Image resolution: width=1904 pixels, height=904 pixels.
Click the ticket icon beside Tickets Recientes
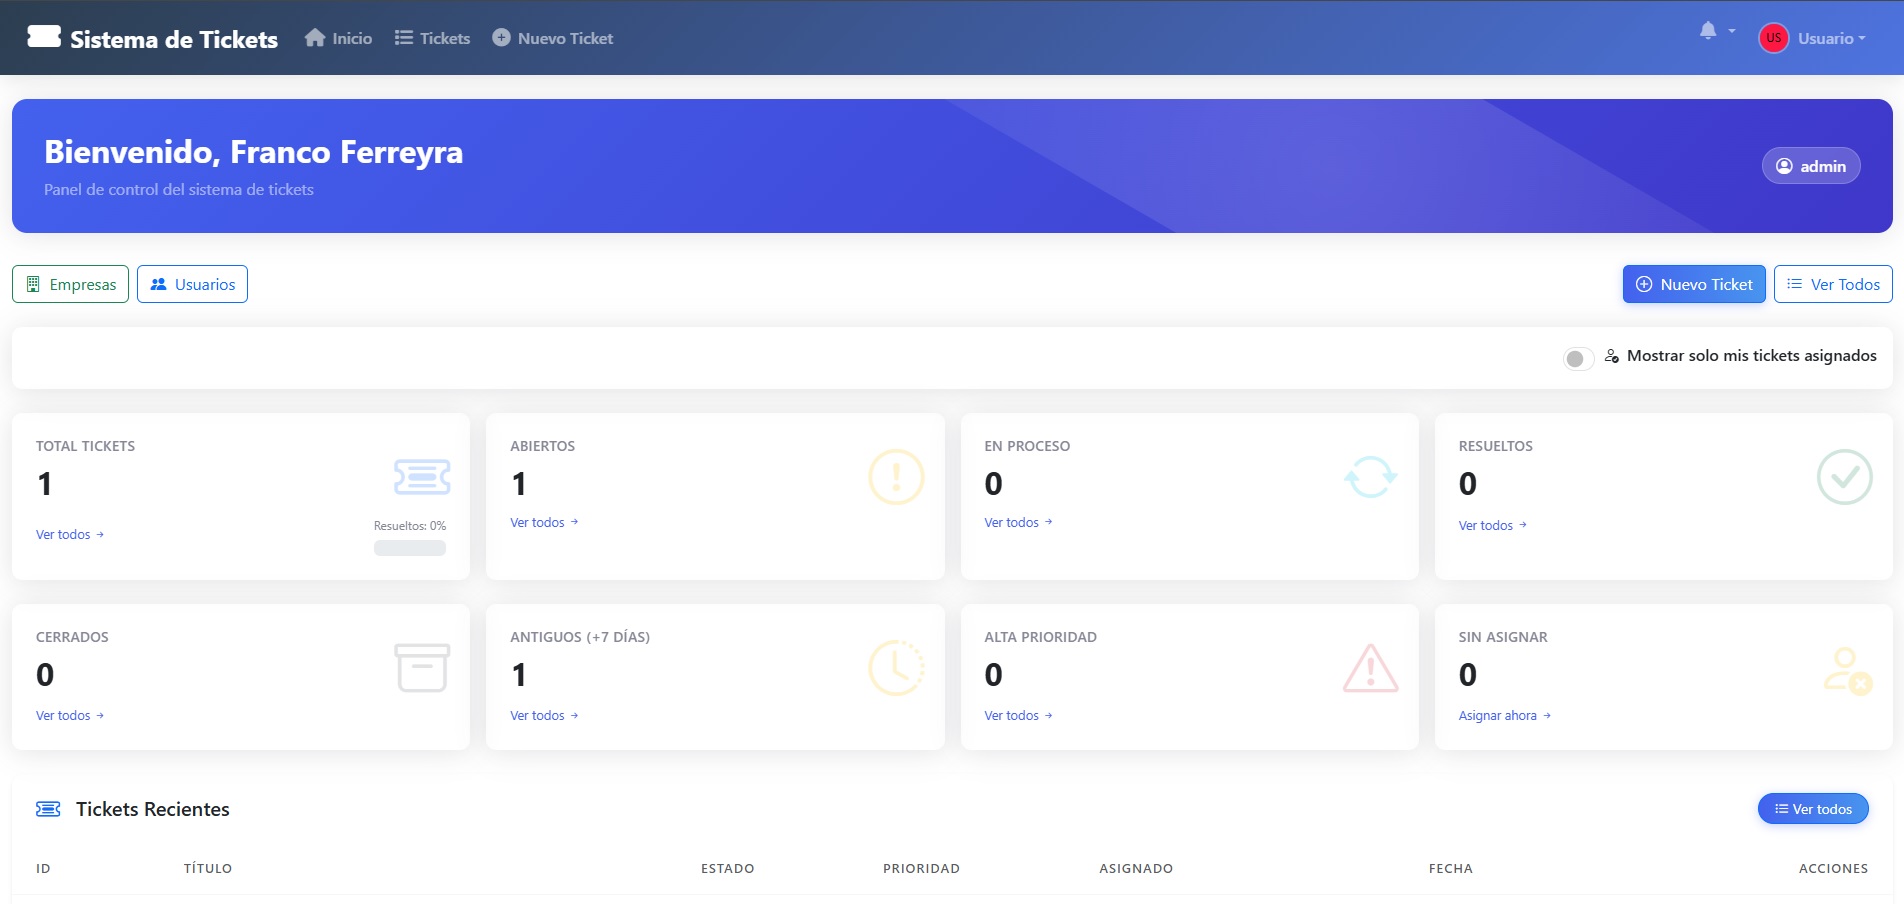[x=48, y=809]
